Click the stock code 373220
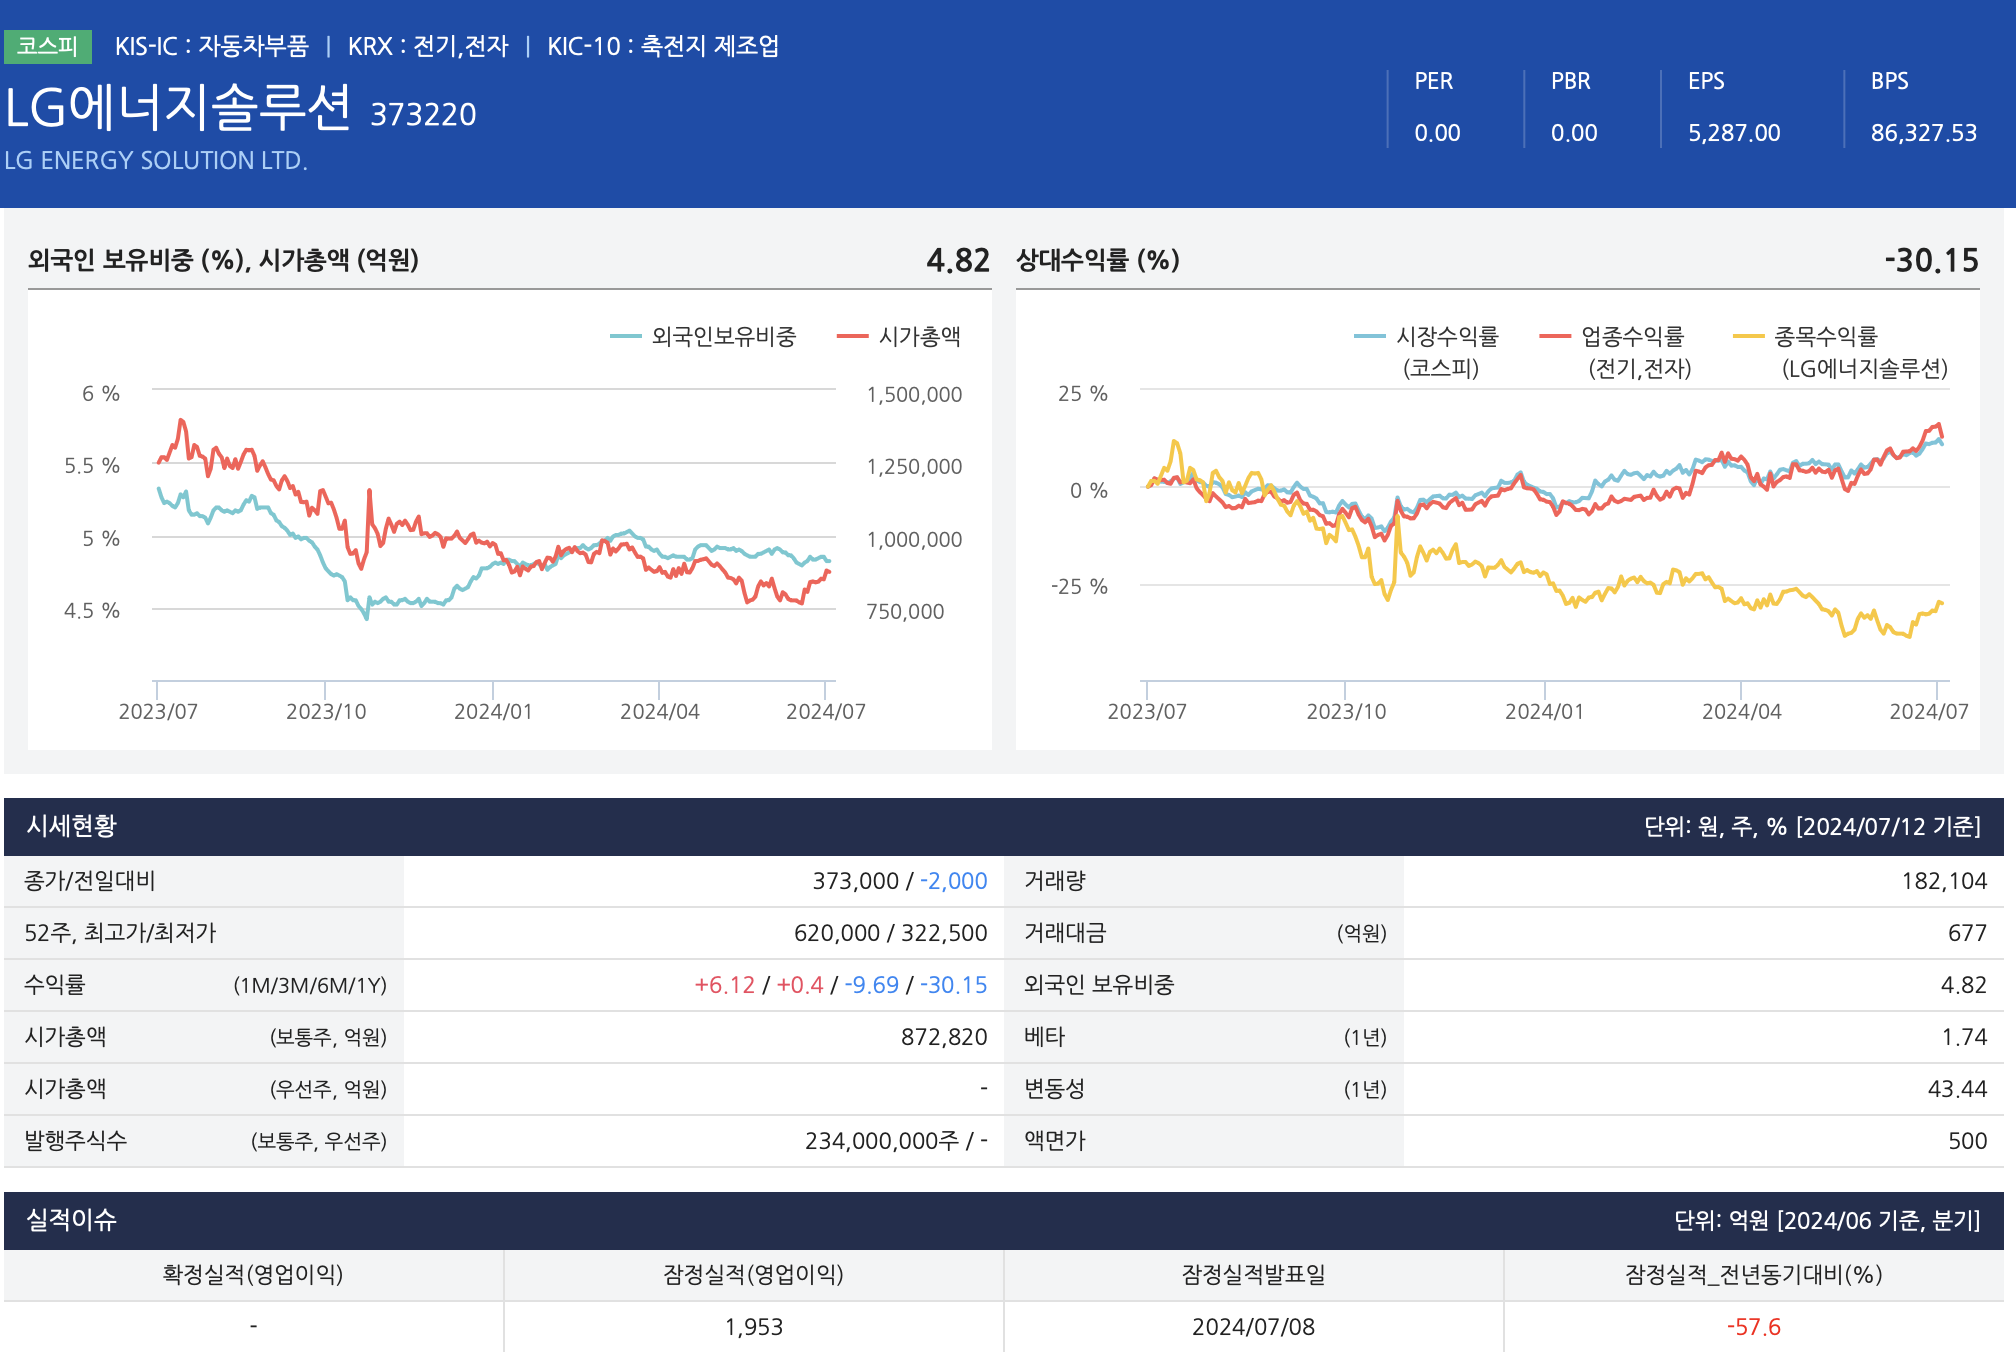 point(423,115)
